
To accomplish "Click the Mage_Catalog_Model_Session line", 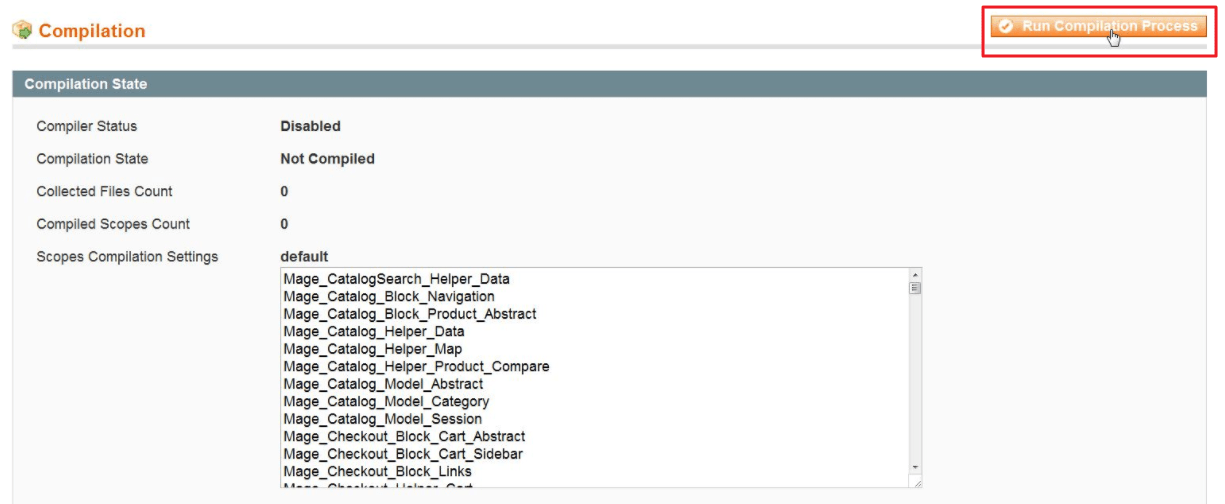I will tap(382, 419).
